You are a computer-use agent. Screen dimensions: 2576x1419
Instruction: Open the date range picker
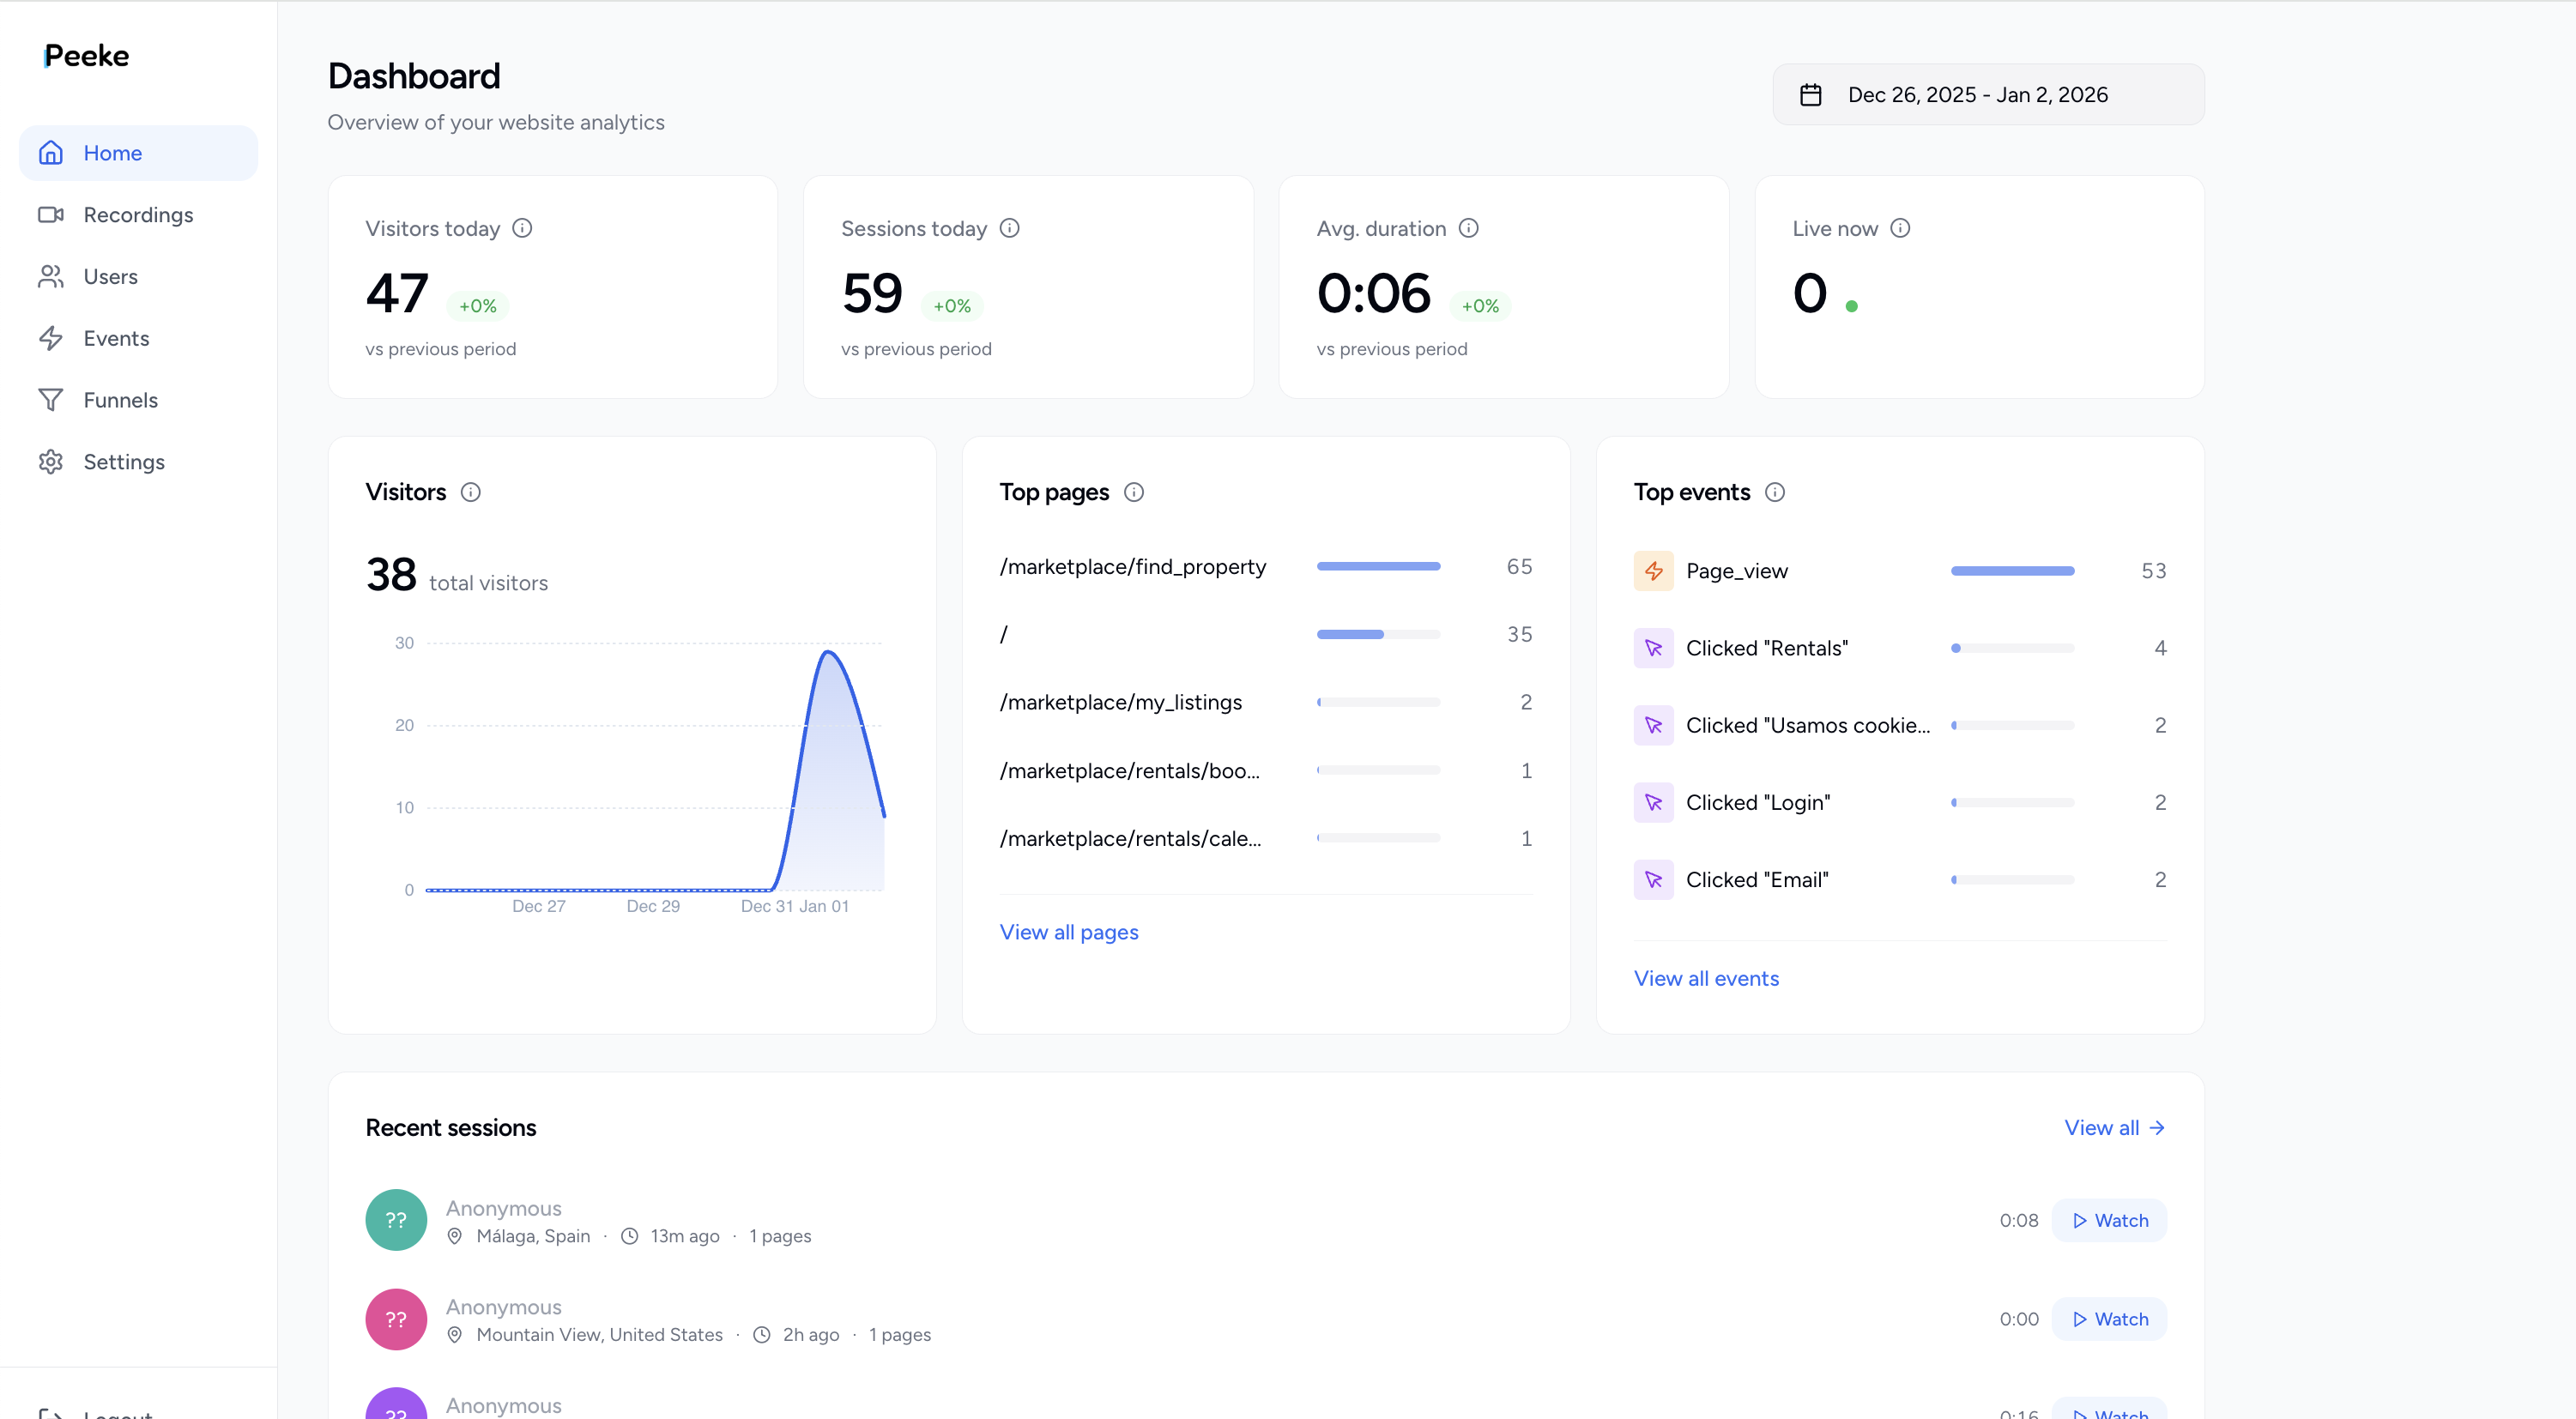(x=1987, y=95)
